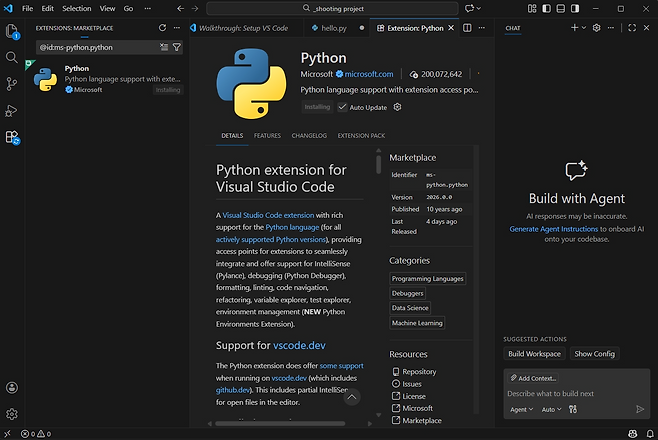Expand the new chat plus dropdown
This screenshot has width=658, height=440.
click(584, 28)
